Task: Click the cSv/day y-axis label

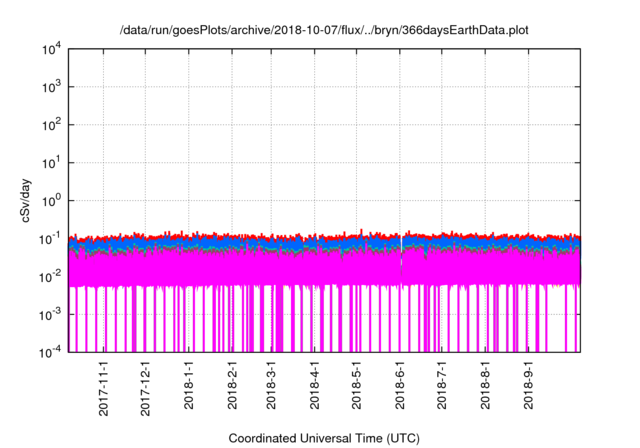Action: 25,200
